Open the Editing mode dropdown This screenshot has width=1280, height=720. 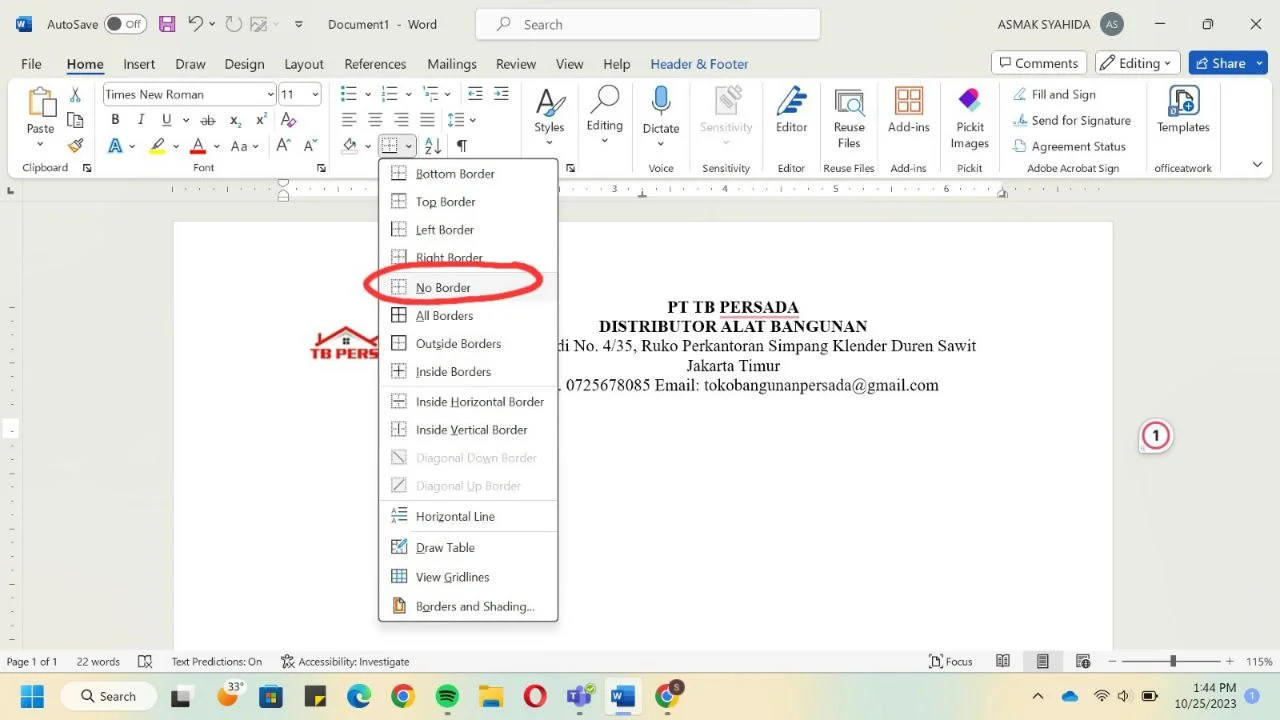(x=1137, y=63)
